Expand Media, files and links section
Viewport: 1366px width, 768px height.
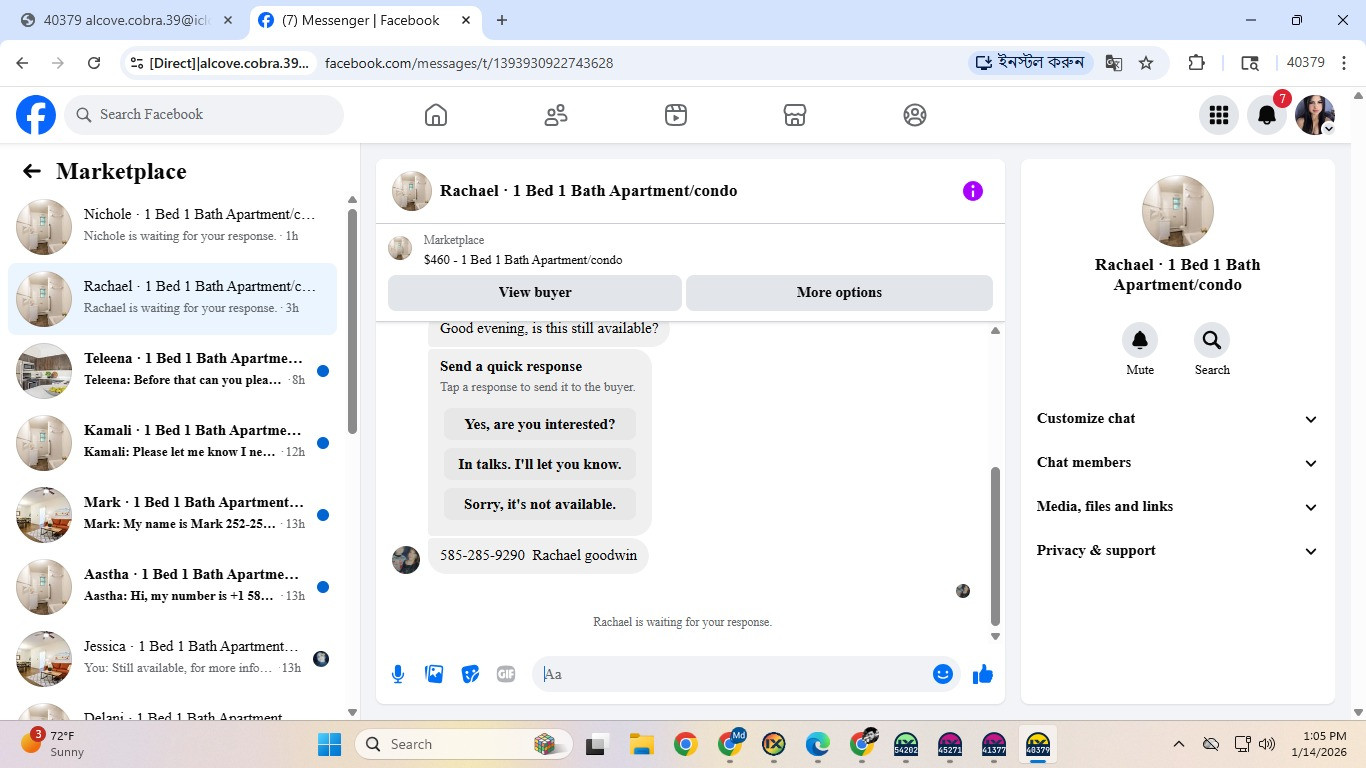click(1177, 507)
